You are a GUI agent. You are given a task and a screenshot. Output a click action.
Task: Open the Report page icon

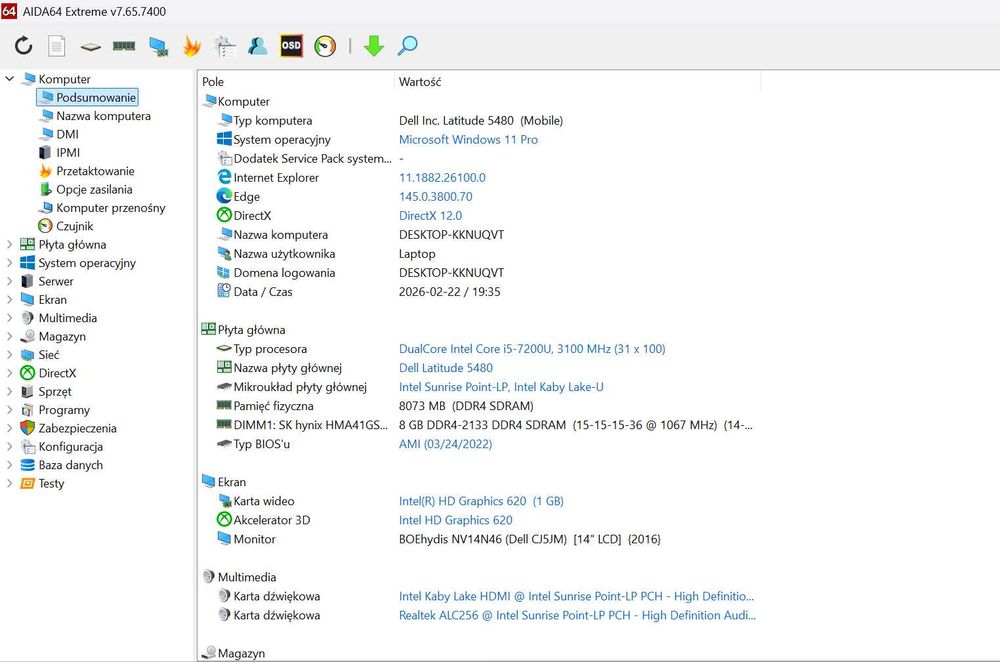coord(57,46)
